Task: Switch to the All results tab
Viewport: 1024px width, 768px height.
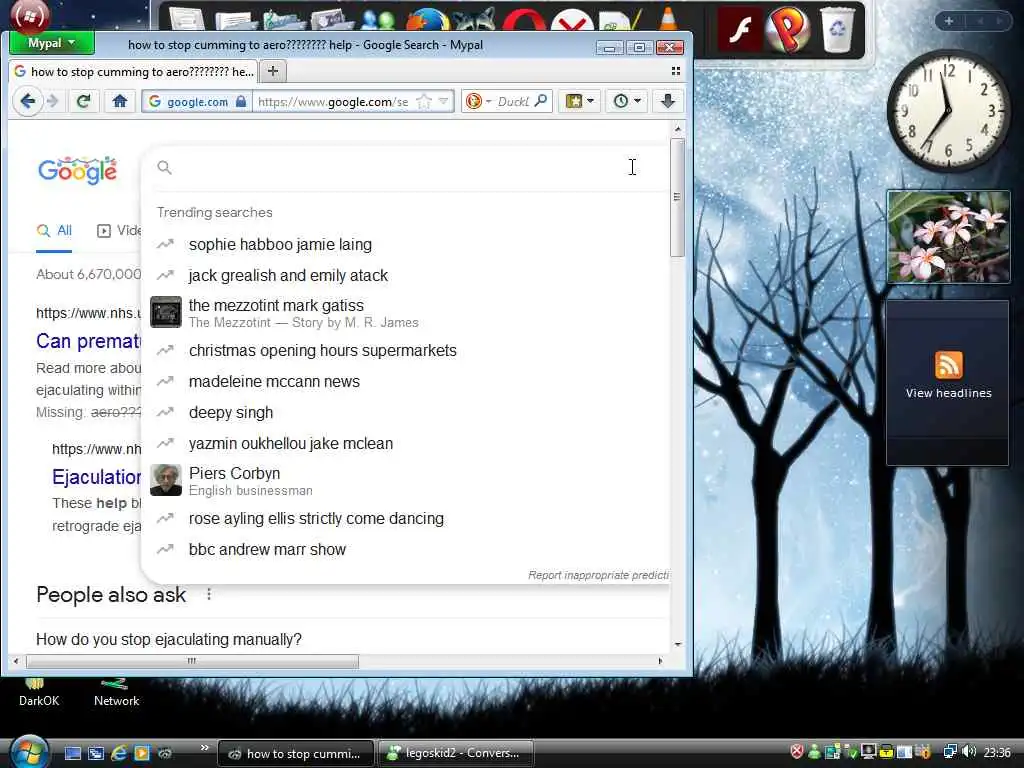Action: coord(55,231)
